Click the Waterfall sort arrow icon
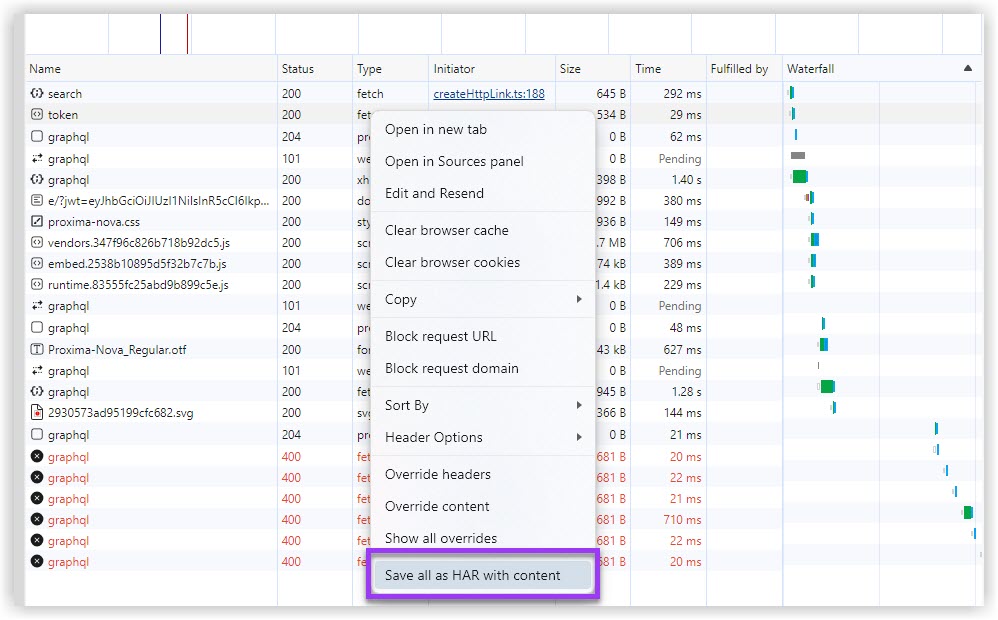The height and width of the screenshot is (620, 998). click(x=967, y=68)
